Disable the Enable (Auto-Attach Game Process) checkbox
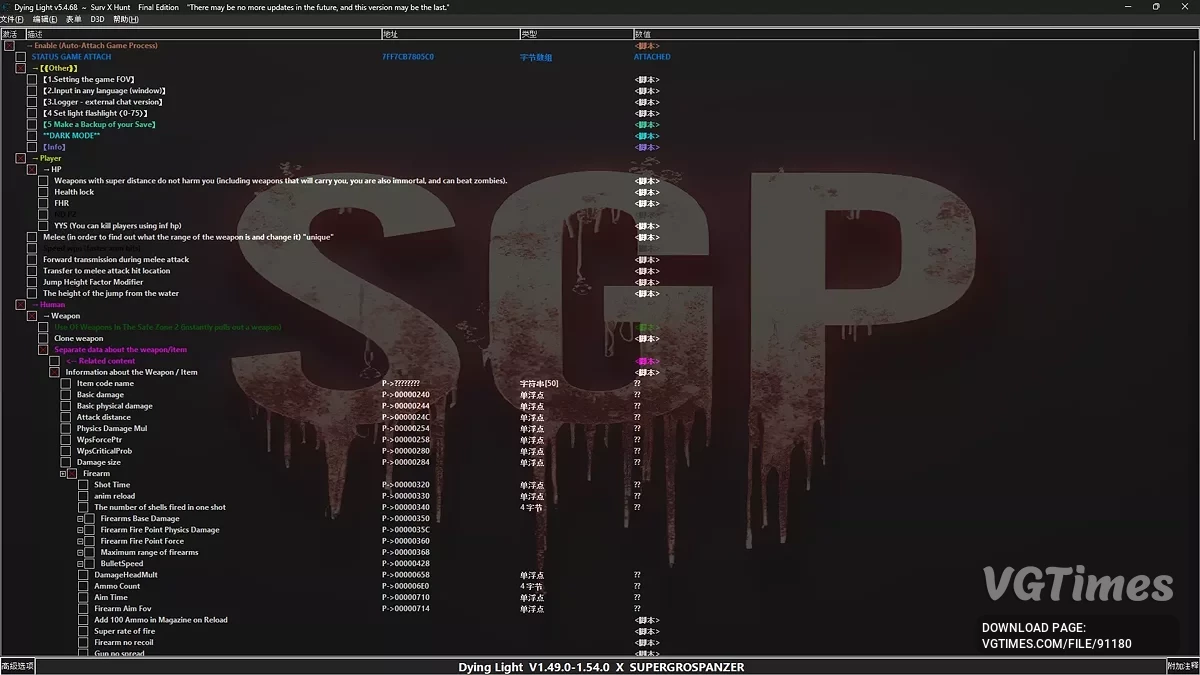Screen dimensions: 1200x675 [9, 45]
